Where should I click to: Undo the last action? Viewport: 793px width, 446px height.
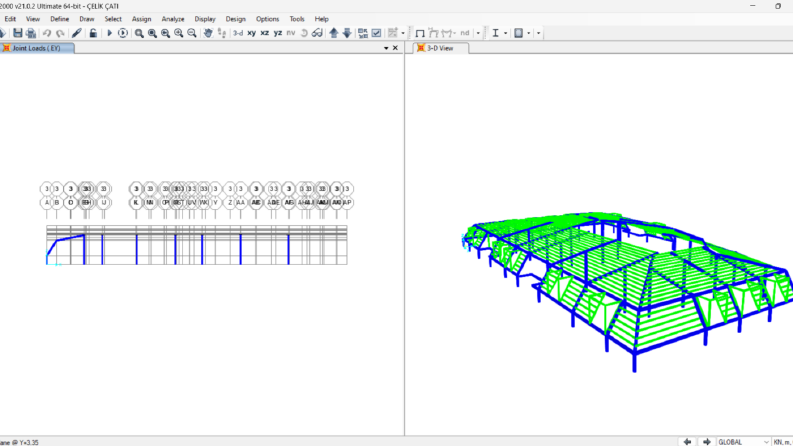tap(47, 33)
